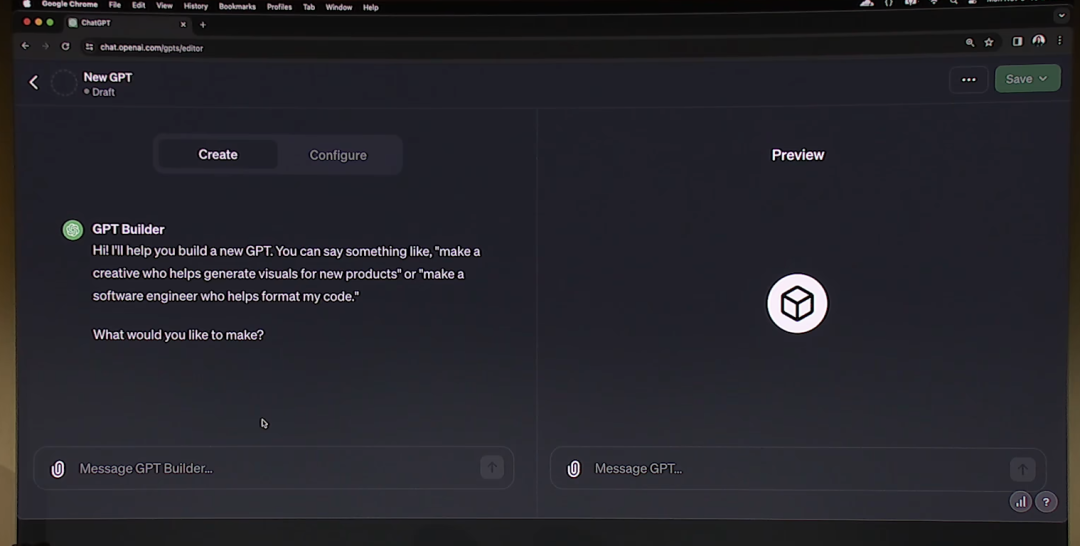Open the Apple menu
Viewport: 1080px width, 546px height.
click(27, 4)
